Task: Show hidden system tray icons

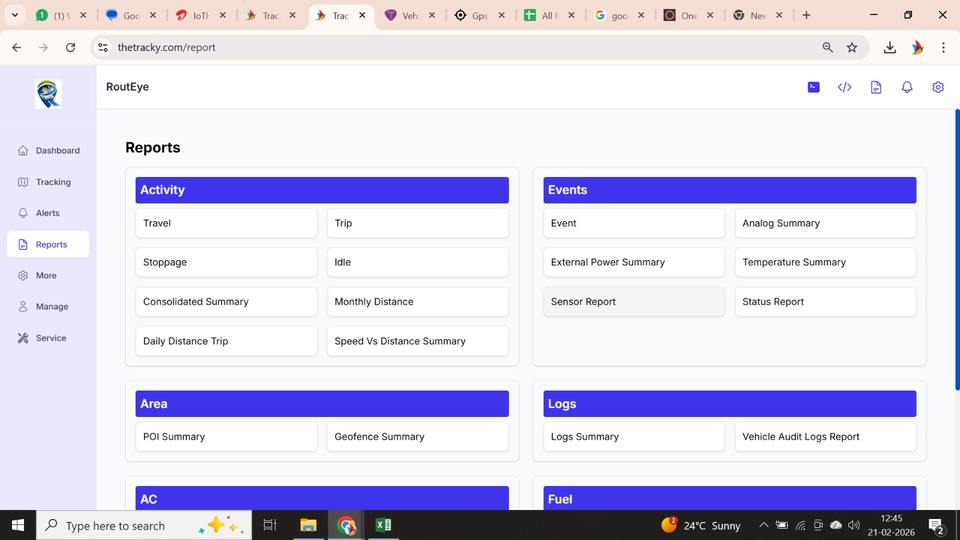Action: [763, 525]
